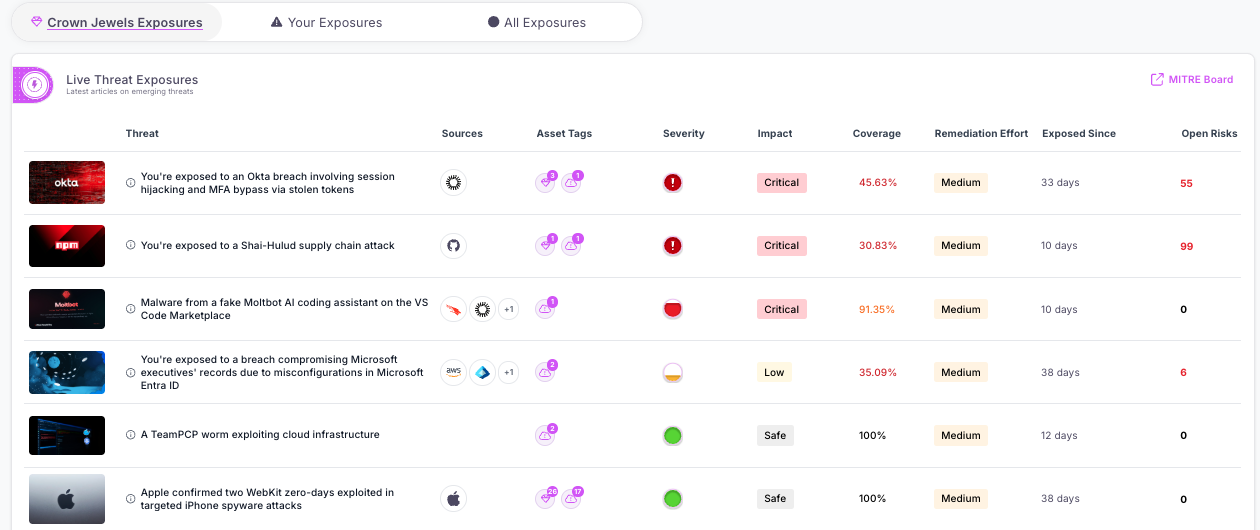Viewport: 1260px width, 530px height.
Task: Click the info icon beside TeamPCP worm threat
Action: coord(130,435)
